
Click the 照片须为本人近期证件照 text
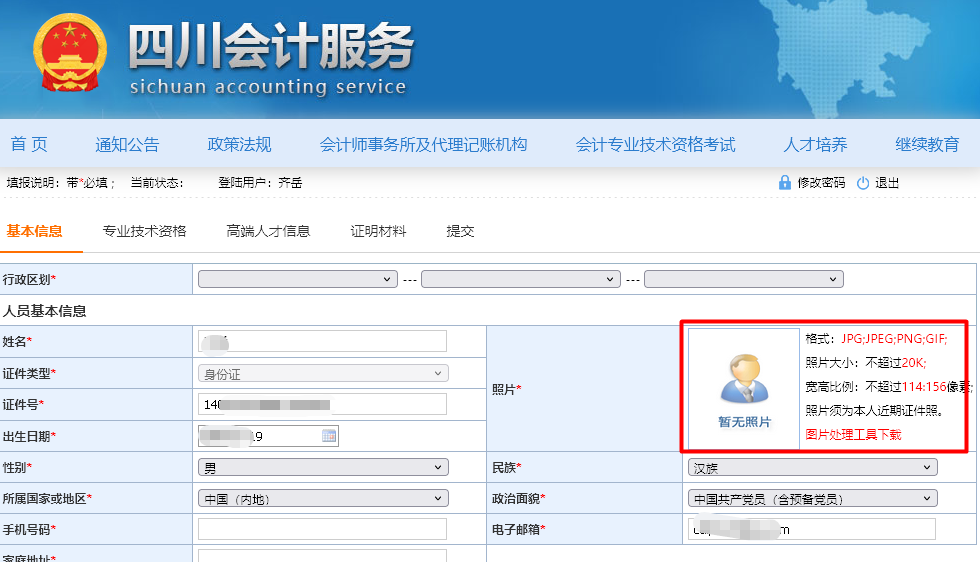(x=874, y=411)
